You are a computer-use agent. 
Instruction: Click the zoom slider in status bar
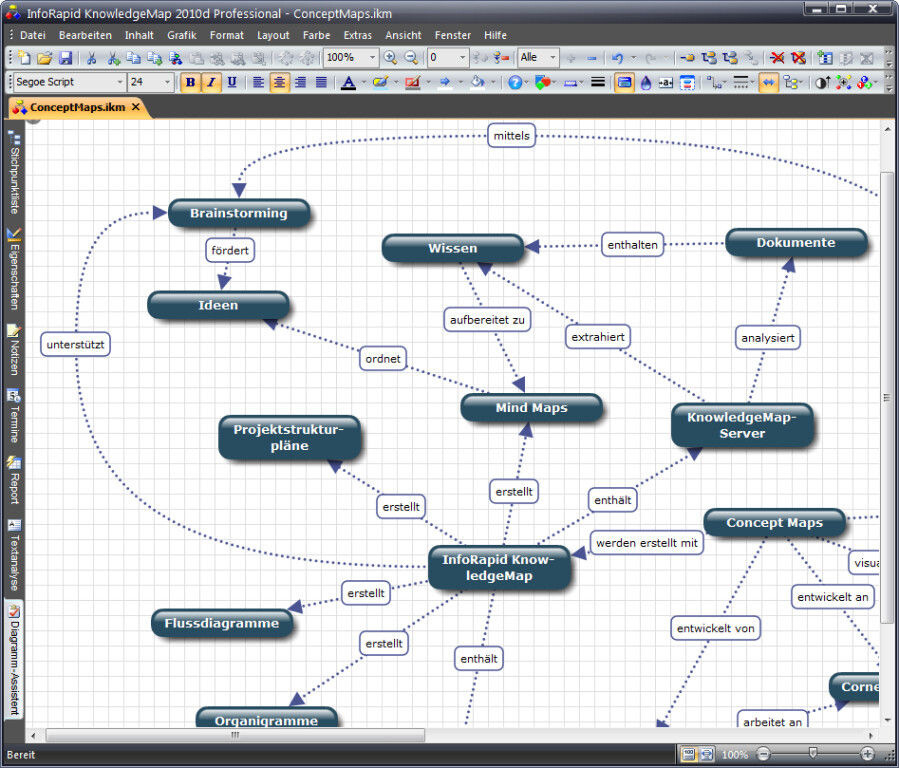813,754
